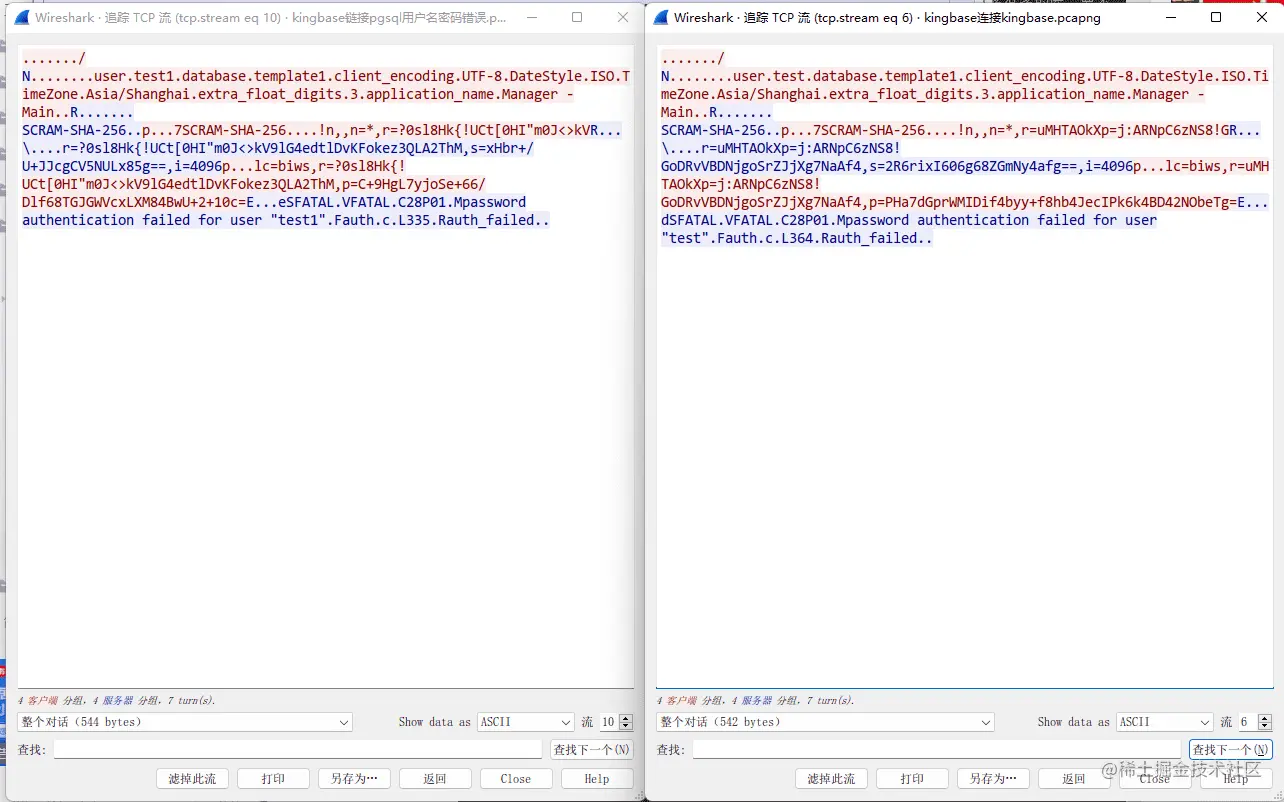This screenshot has height=802, width=1284.
Task: Maximize the stream 10 Wireshark window
Action: (x=577, y=18)
